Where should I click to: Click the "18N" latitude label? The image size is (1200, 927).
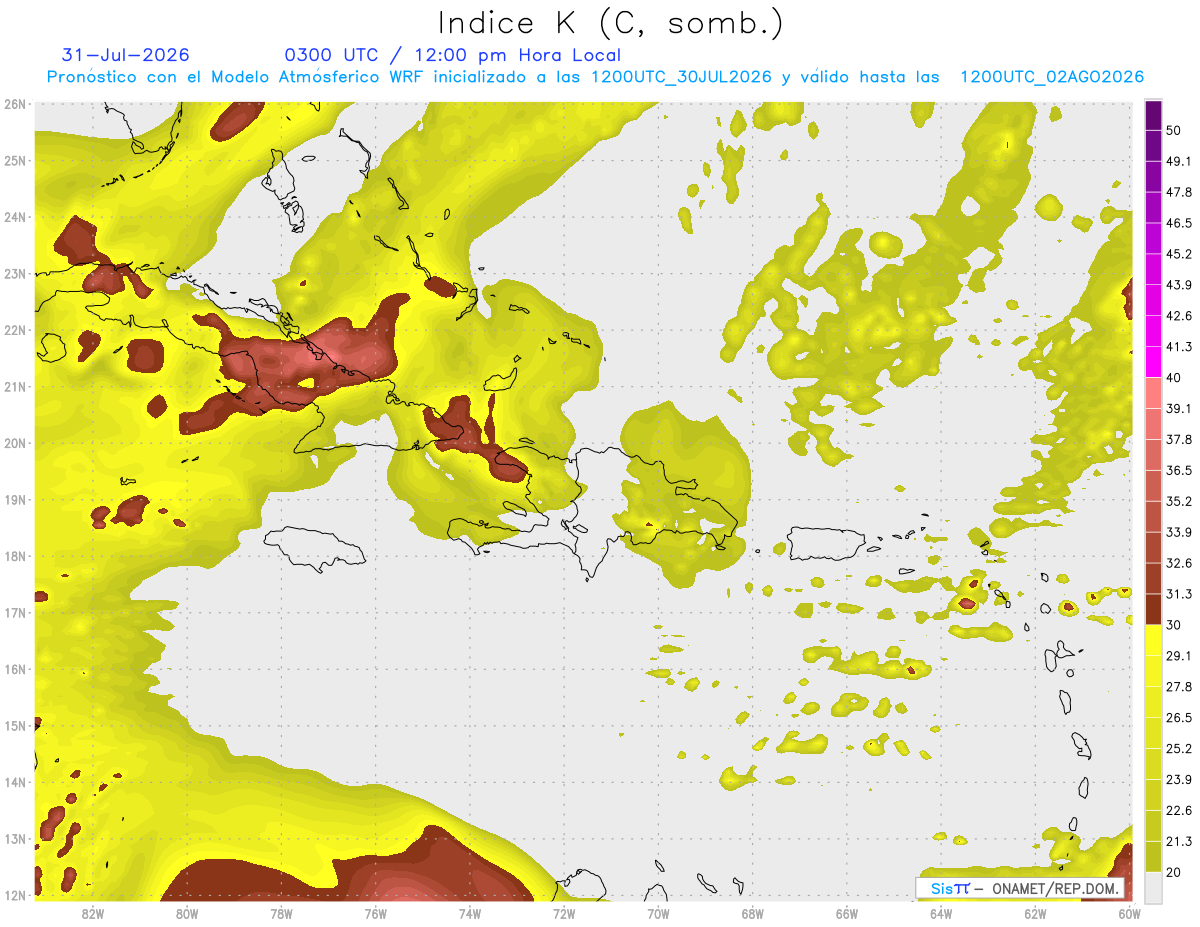tap(14, 556)
